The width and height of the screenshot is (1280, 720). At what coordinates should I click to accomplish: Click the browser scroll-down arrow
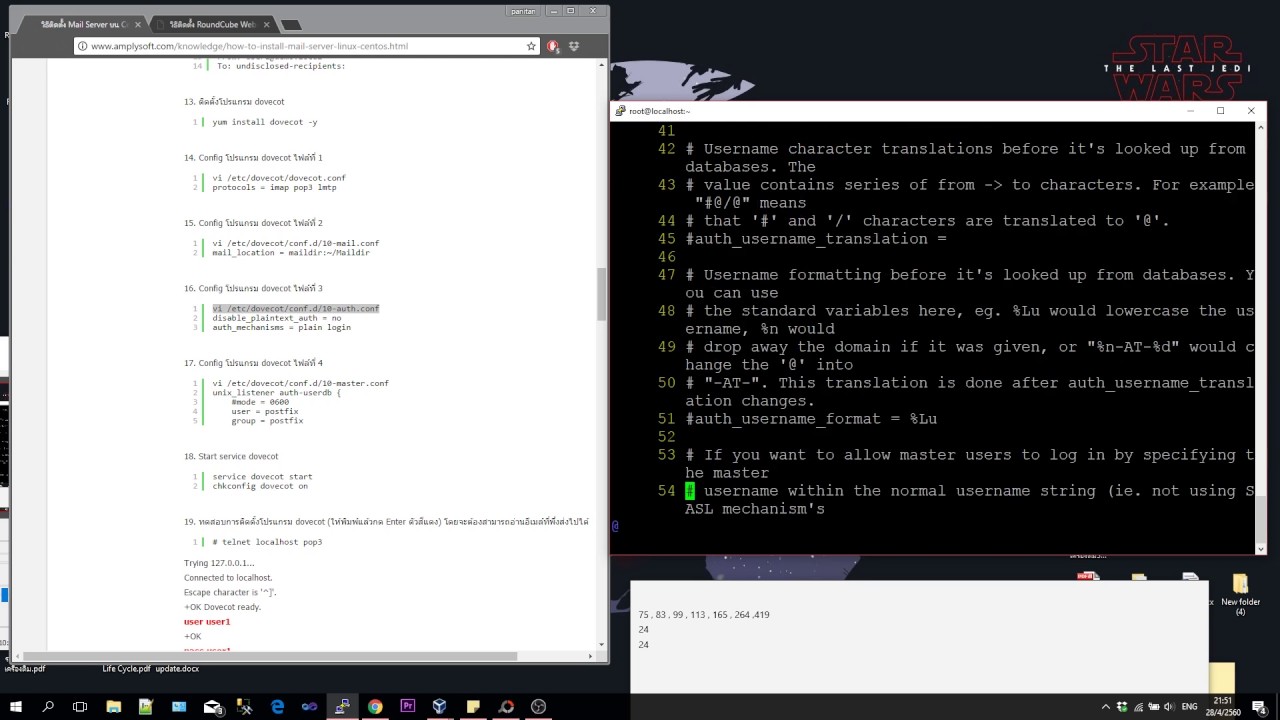(602, 644)
